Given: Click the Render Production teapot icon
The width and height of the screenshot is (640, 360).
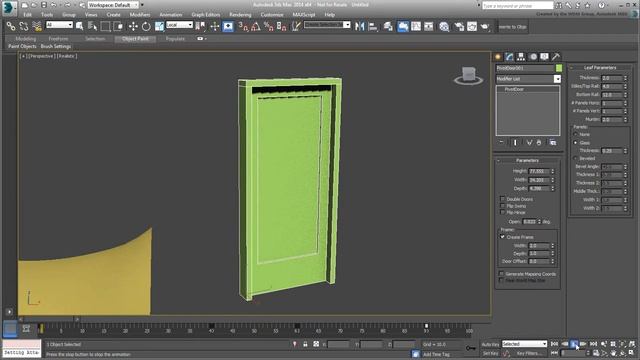Looking at the screenshot, I should pyautogui.click(x=485, y=27).
